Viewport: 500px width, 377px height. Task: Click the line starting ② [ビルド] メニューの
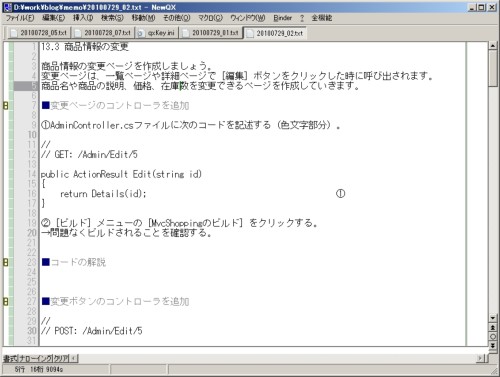click(180, 223)
